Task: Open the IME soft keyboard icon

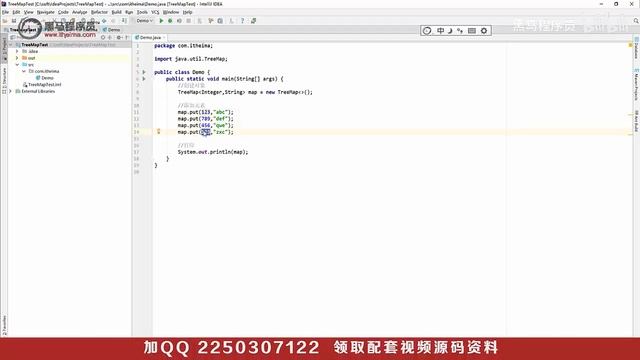Action: coord(472,31)
